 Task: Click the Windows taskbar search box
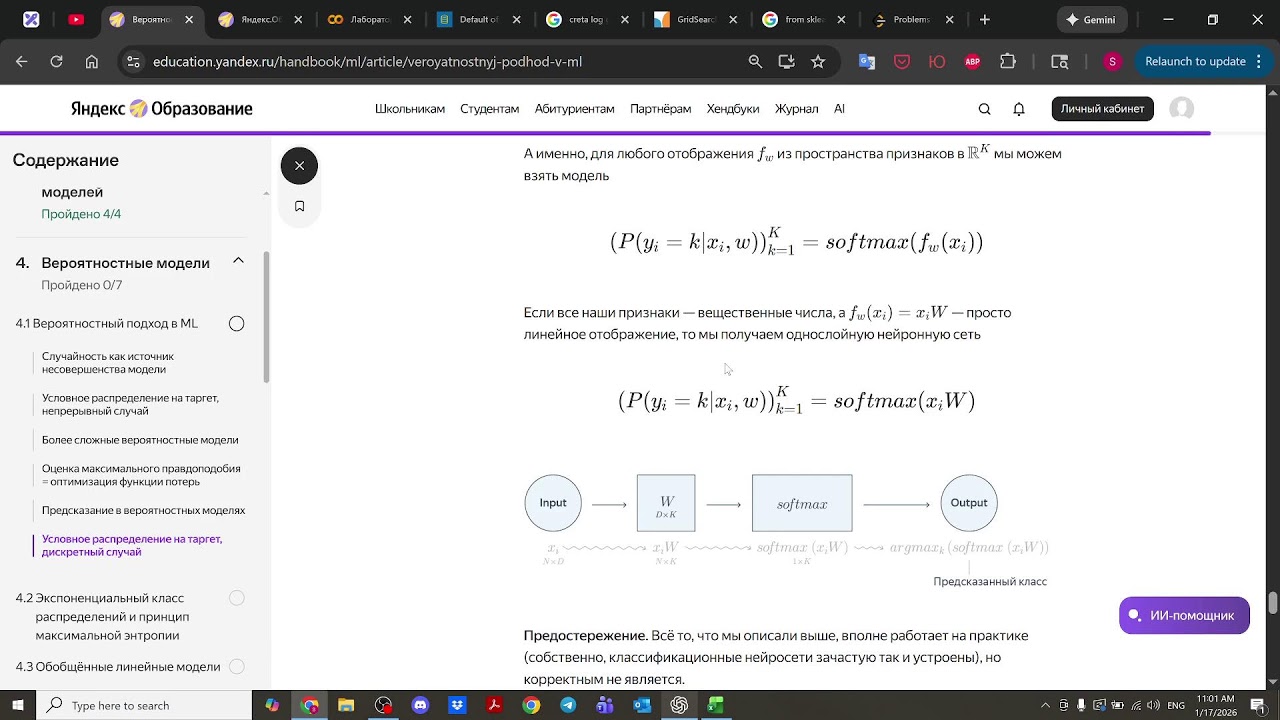click(x=145, y=705)
